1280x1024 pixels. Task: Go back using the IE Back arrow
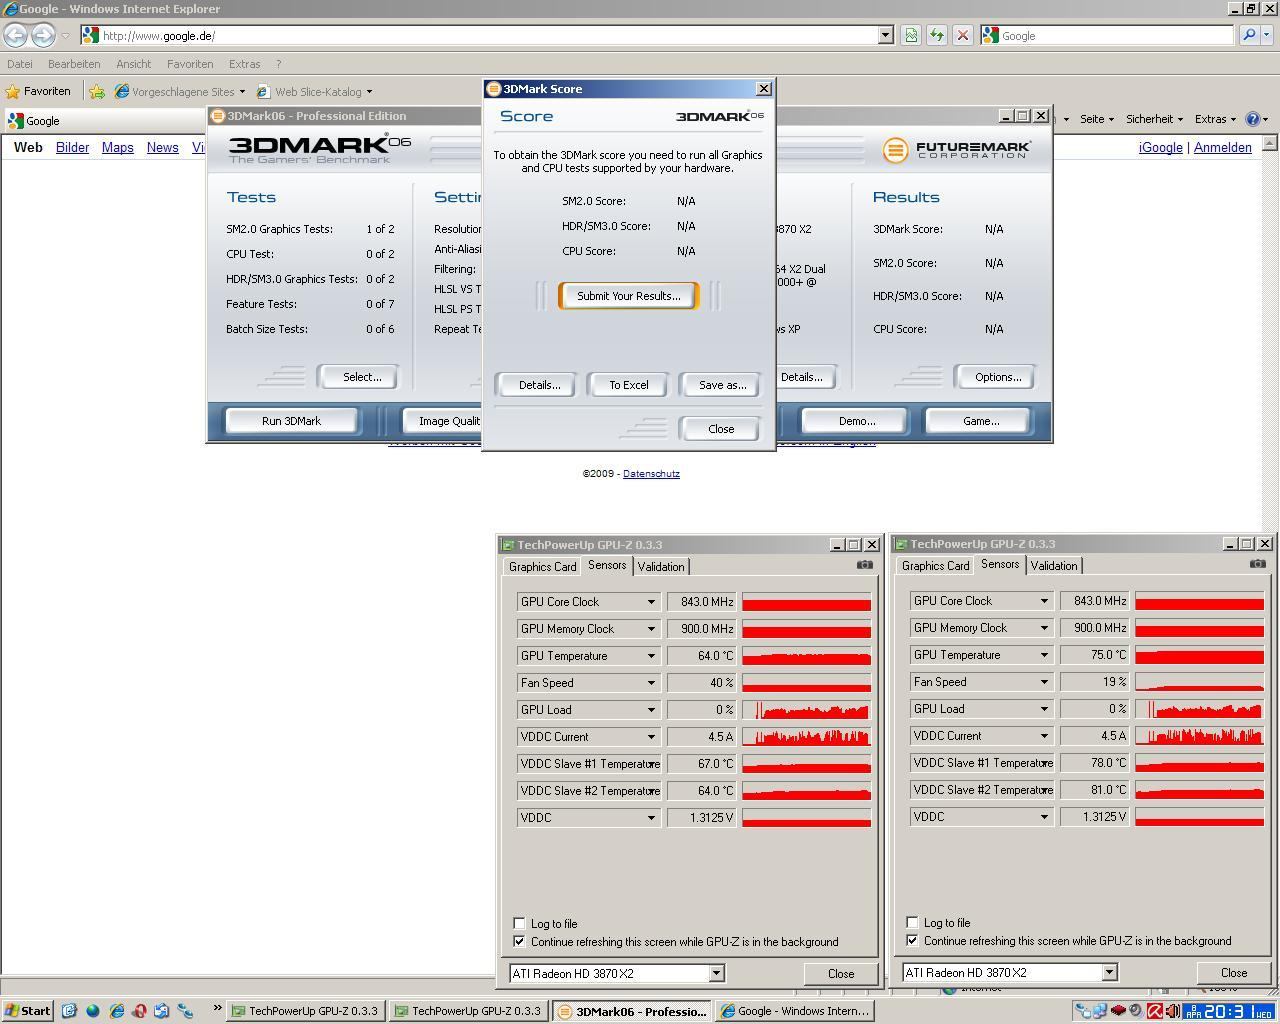pyautogui.click(x=15, y=35)
